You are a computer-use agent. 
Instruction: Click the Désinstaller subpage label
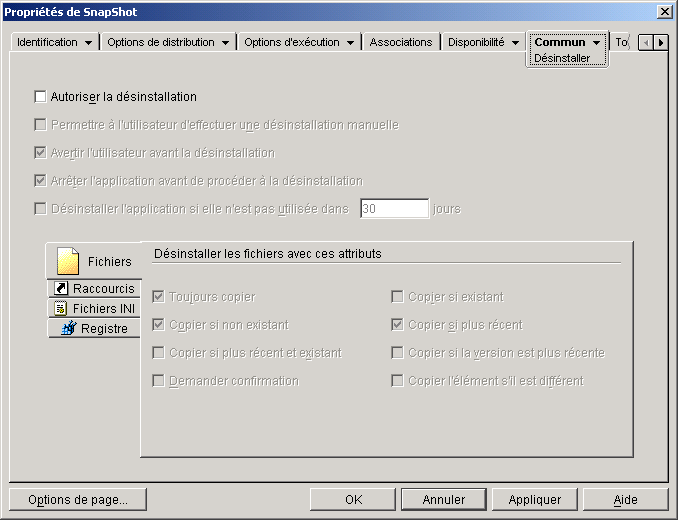pos(562,58)
